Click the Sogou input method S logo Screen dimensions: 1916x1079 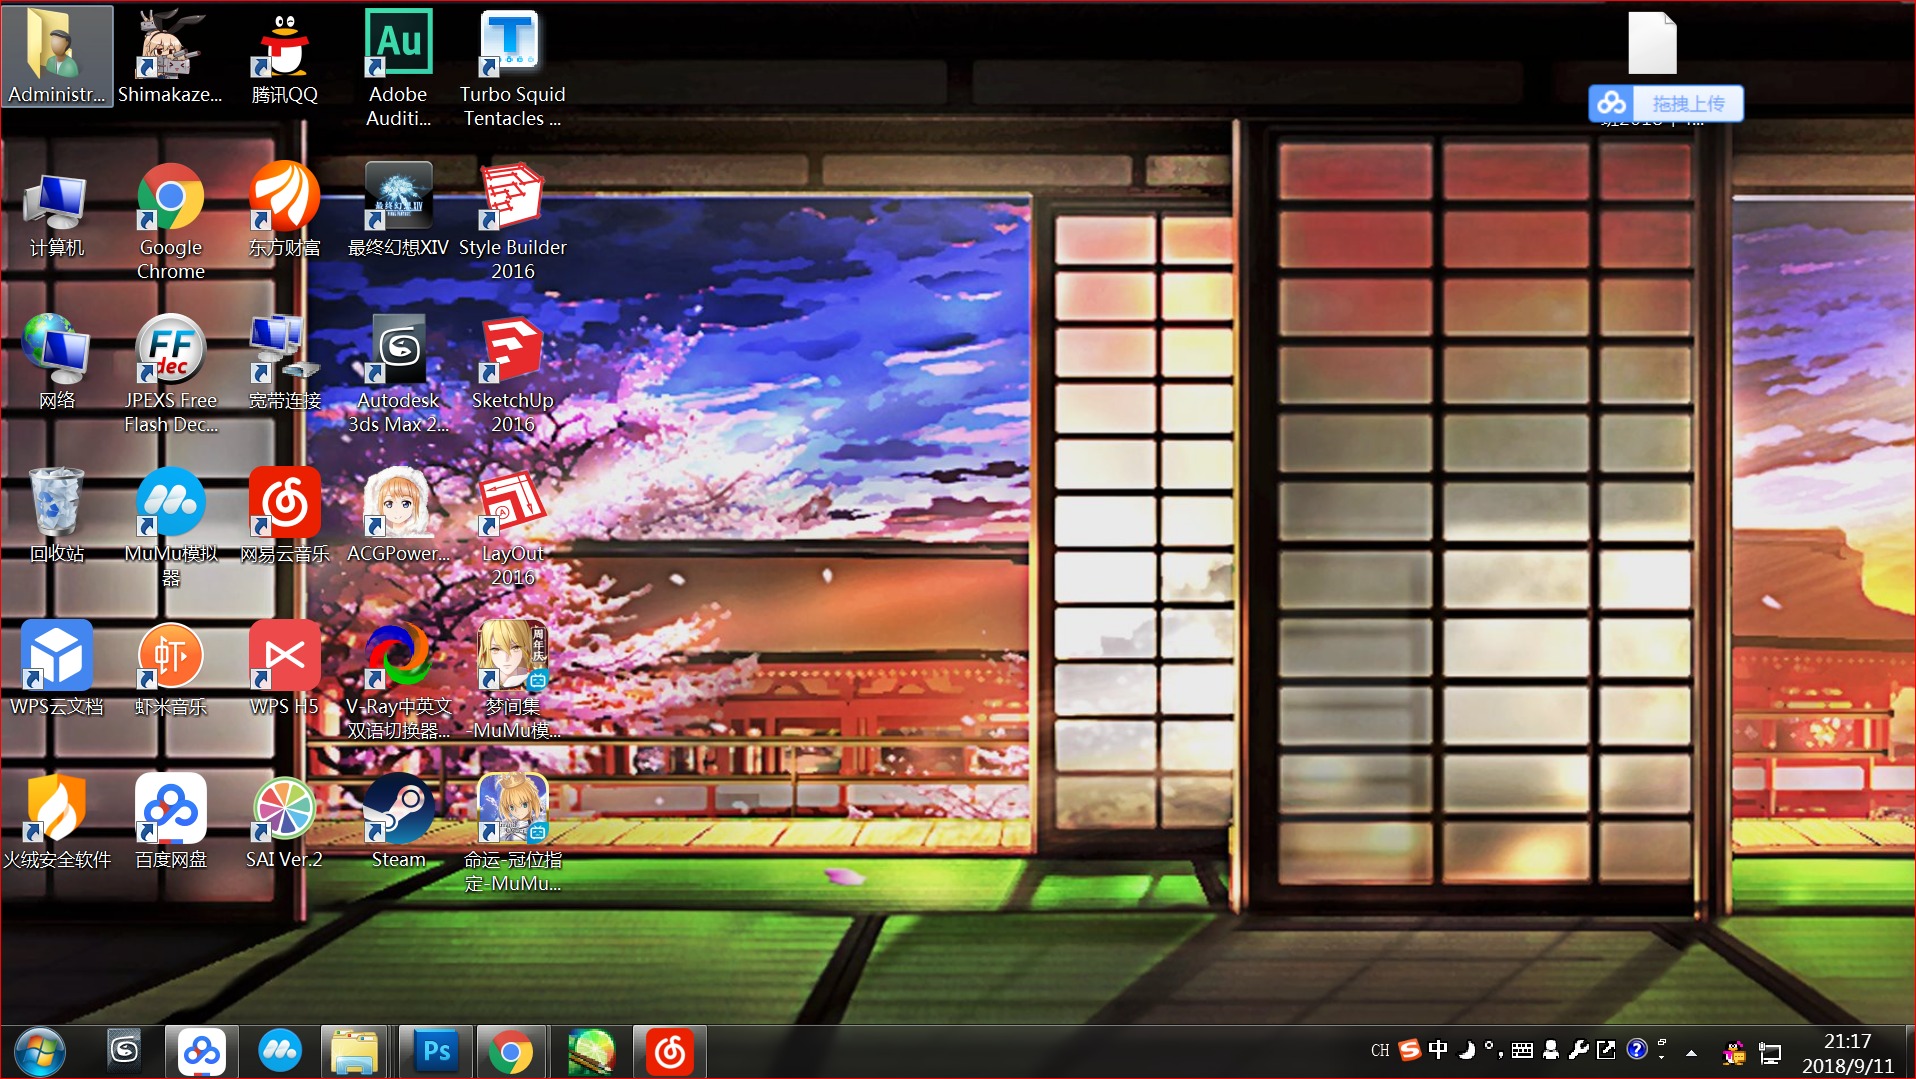coord(1410,1049)
